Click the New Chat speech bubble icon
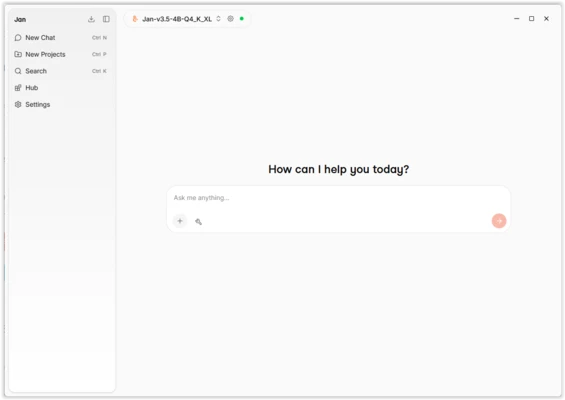The height and width of the screenshot is (400, 565). pos(18,37)
